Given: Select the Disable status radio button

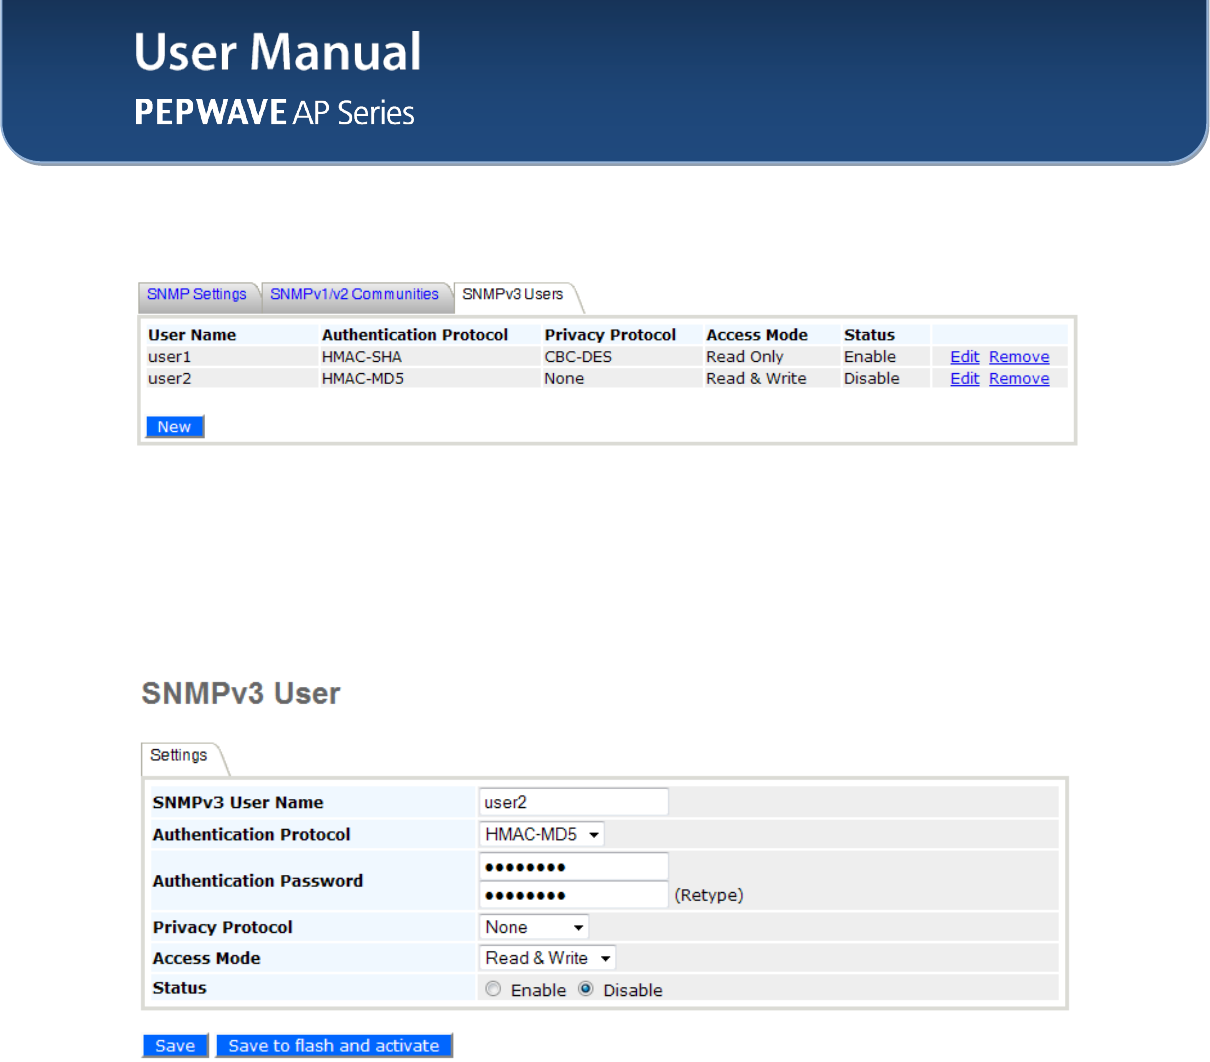Looking at the screenshot, I should click(x=586, y=989).
